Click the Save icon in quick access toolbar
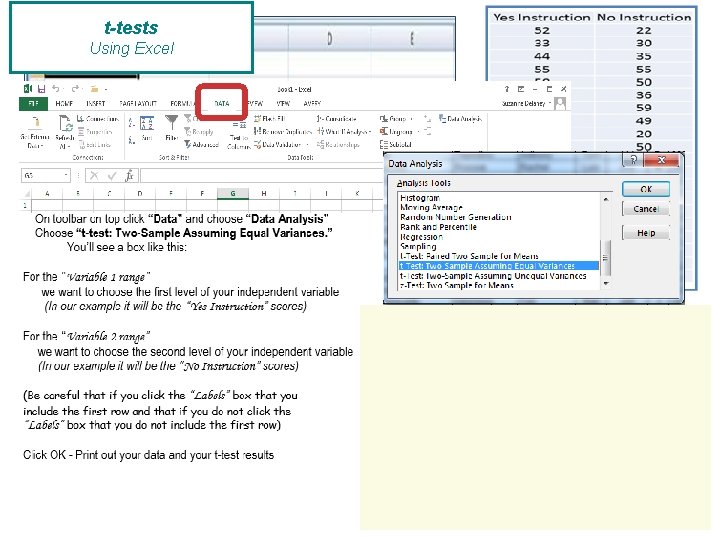720x540 pixels. [41, 89]
